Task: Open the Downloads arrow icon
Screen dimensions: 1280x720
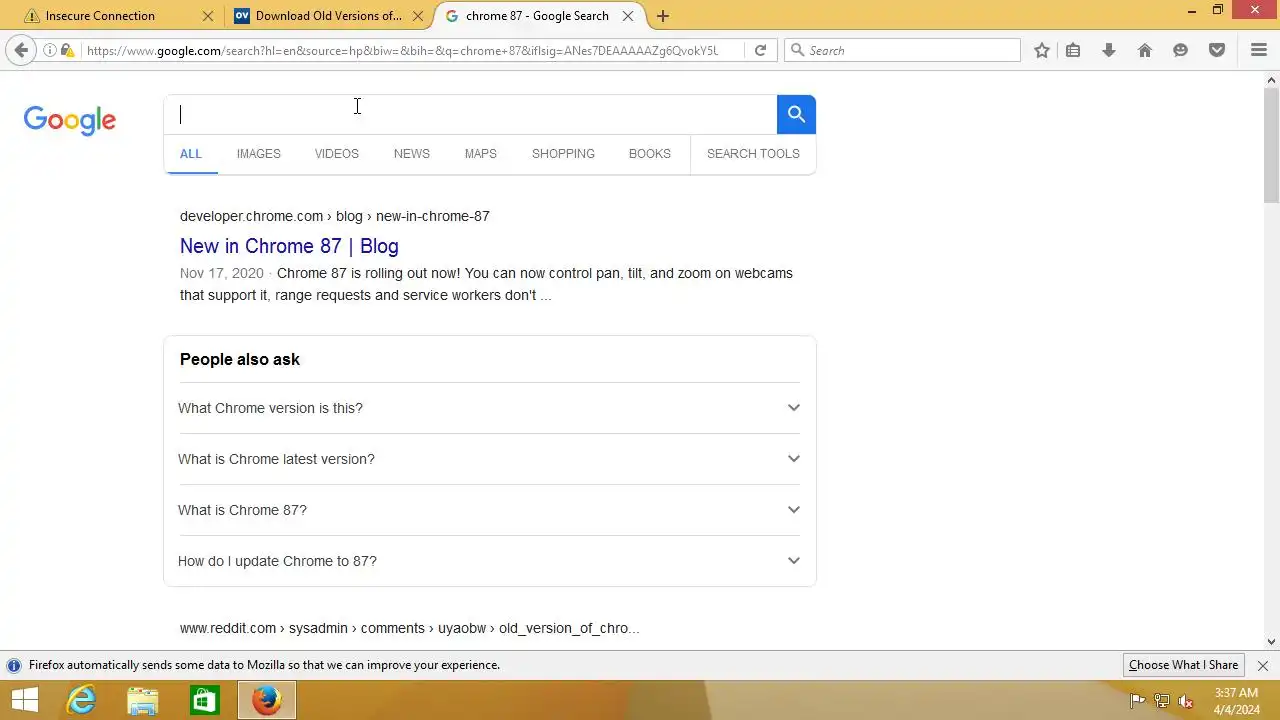Action: click(1109, 50)
